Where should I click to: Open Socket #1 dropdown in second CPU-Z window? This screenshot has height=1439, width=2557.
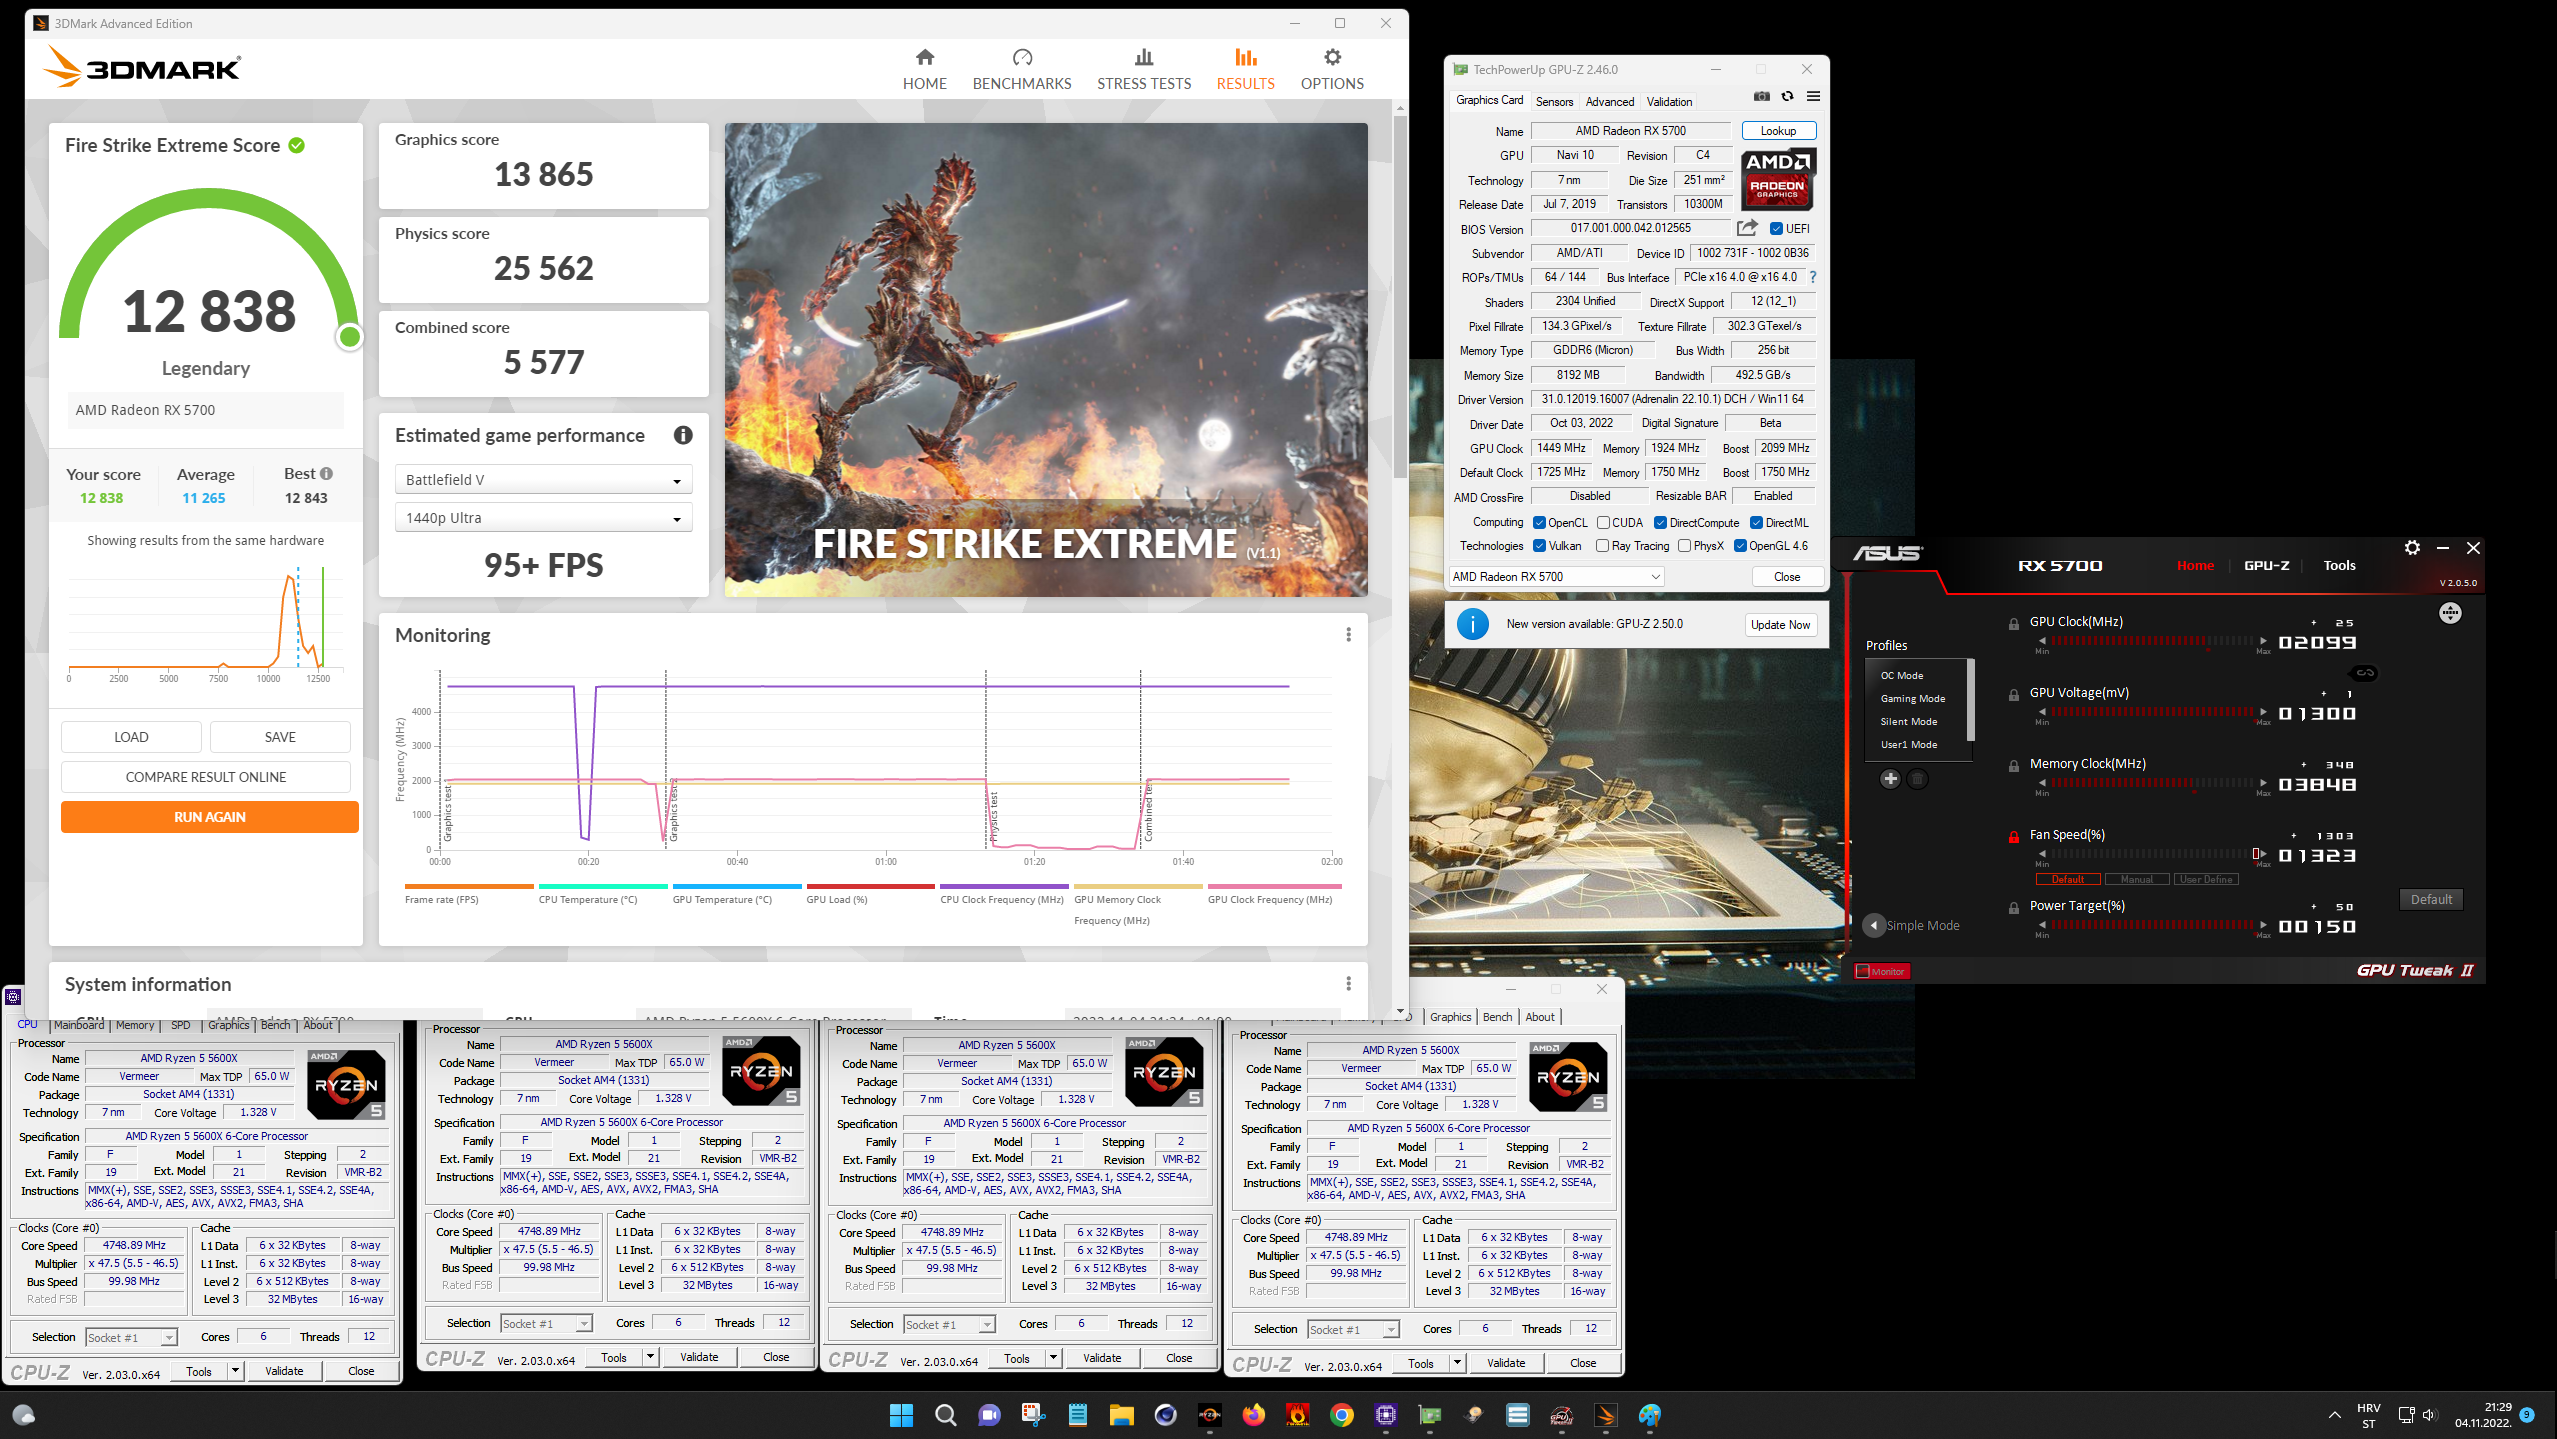pos(546,1324)
